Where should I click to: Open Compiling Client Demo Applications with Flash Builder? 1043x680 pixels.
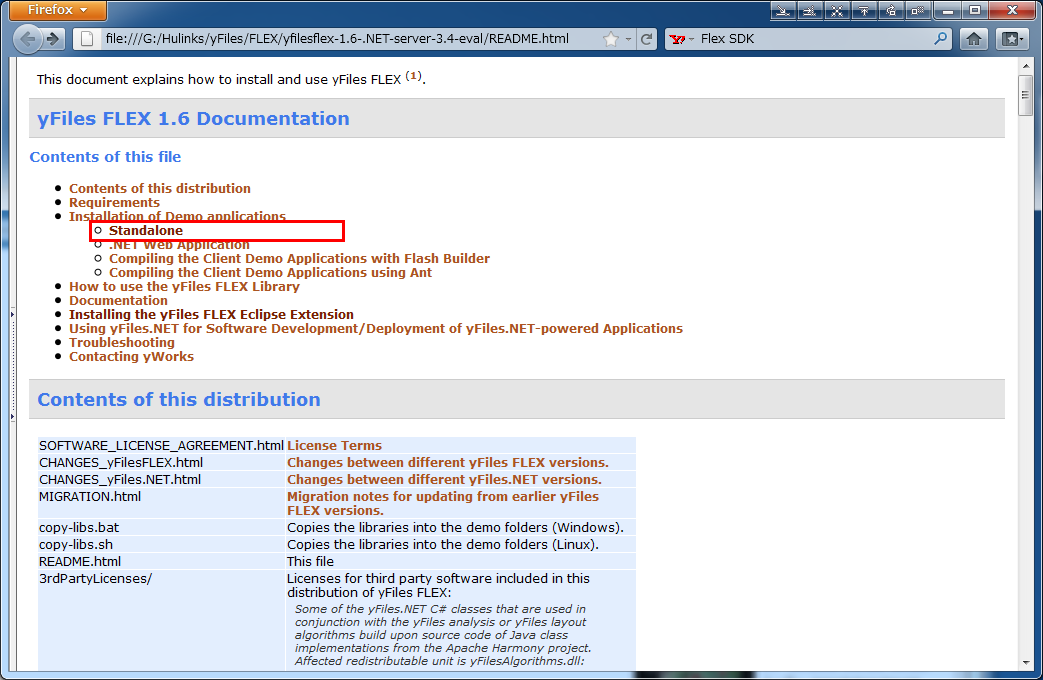[x=299, y=258]
